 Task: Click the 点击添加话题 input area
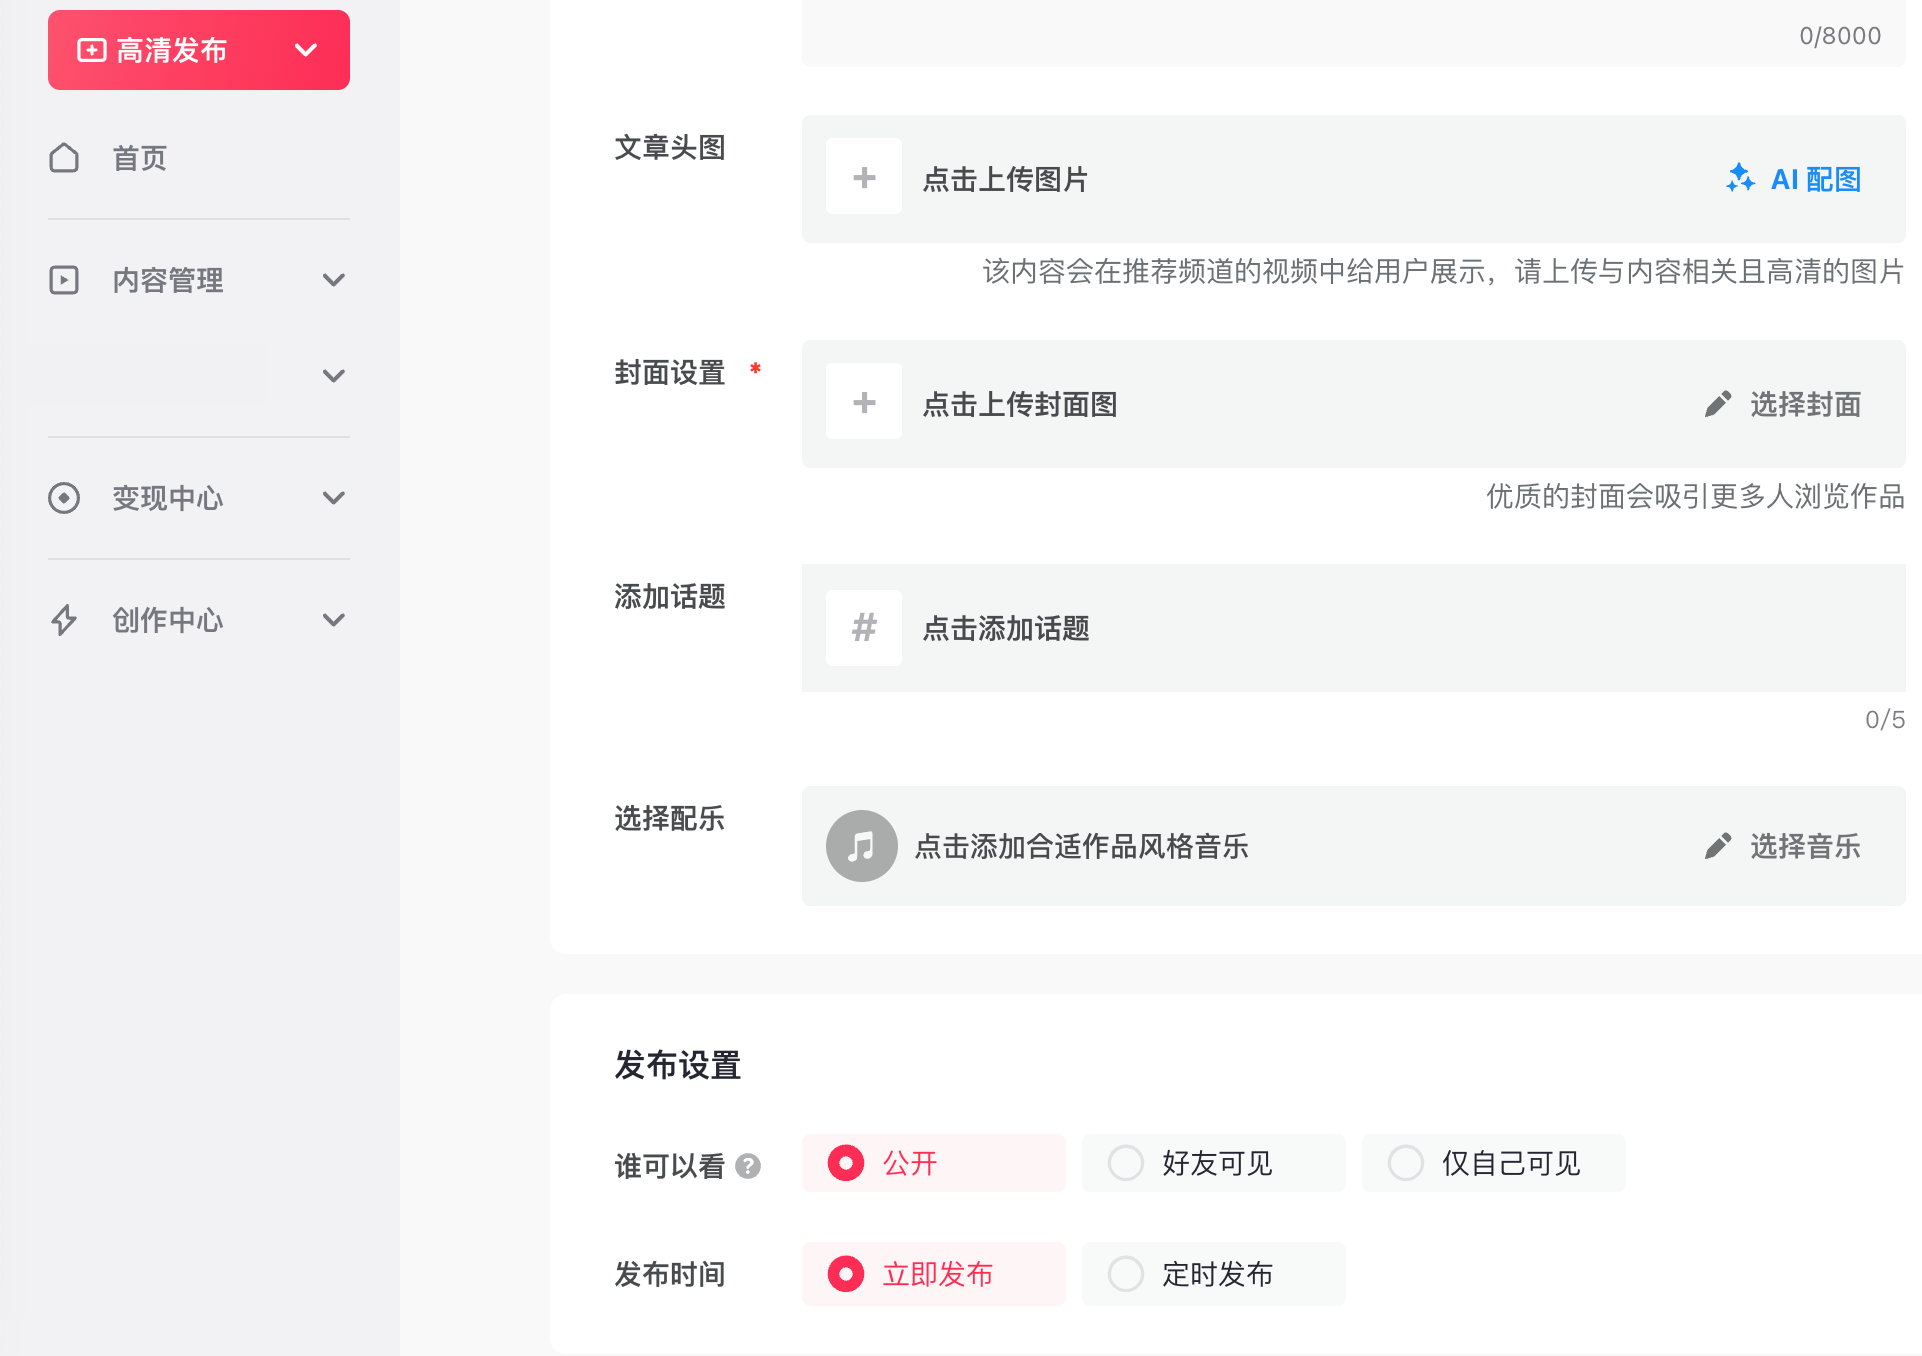point(1006,628)
